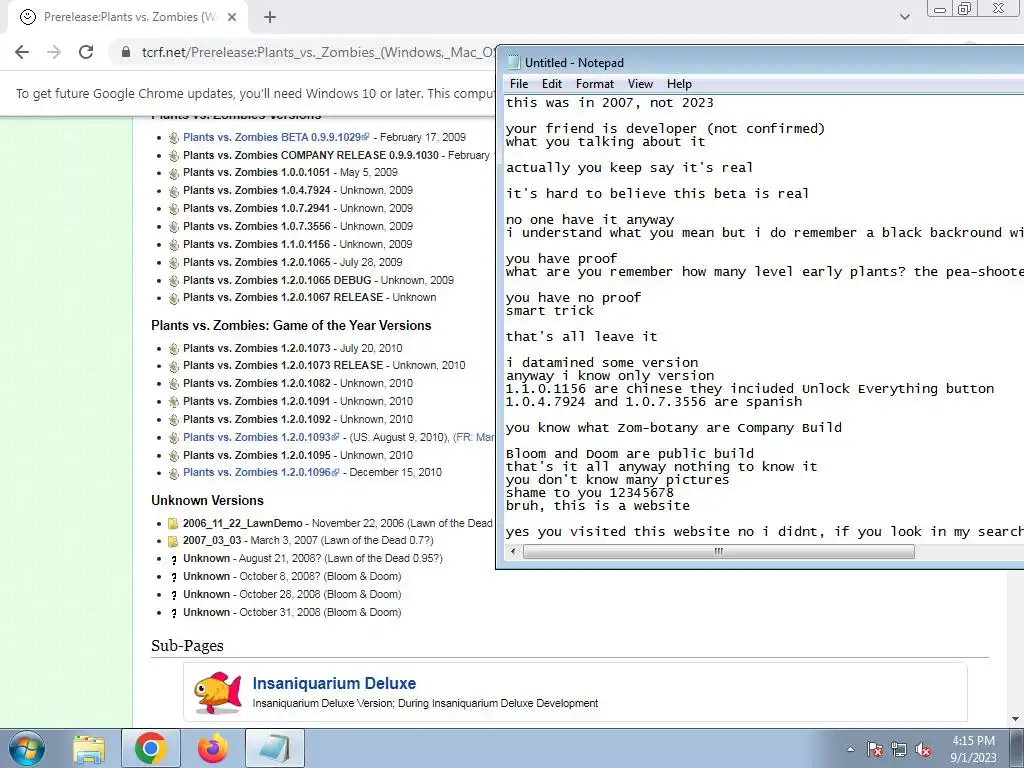Open the Windows Start menu
This screenshot has height=768, width=1024.
point(25,748)
